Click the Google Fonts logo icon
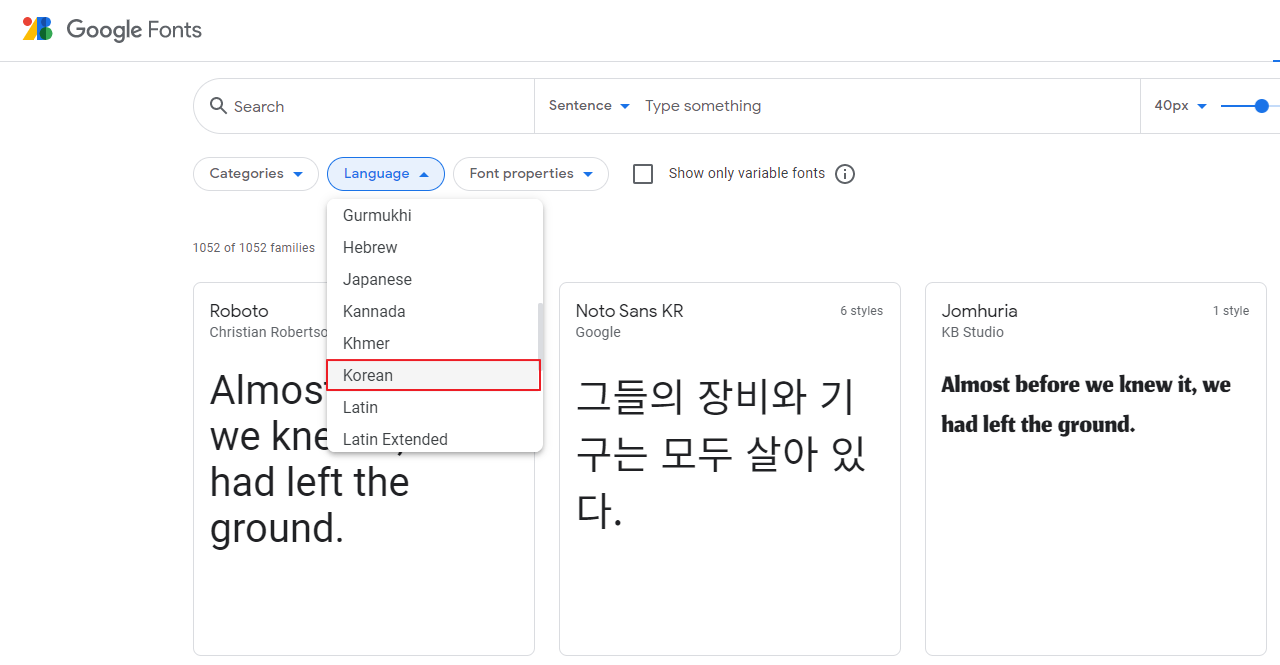 point(38,29)
